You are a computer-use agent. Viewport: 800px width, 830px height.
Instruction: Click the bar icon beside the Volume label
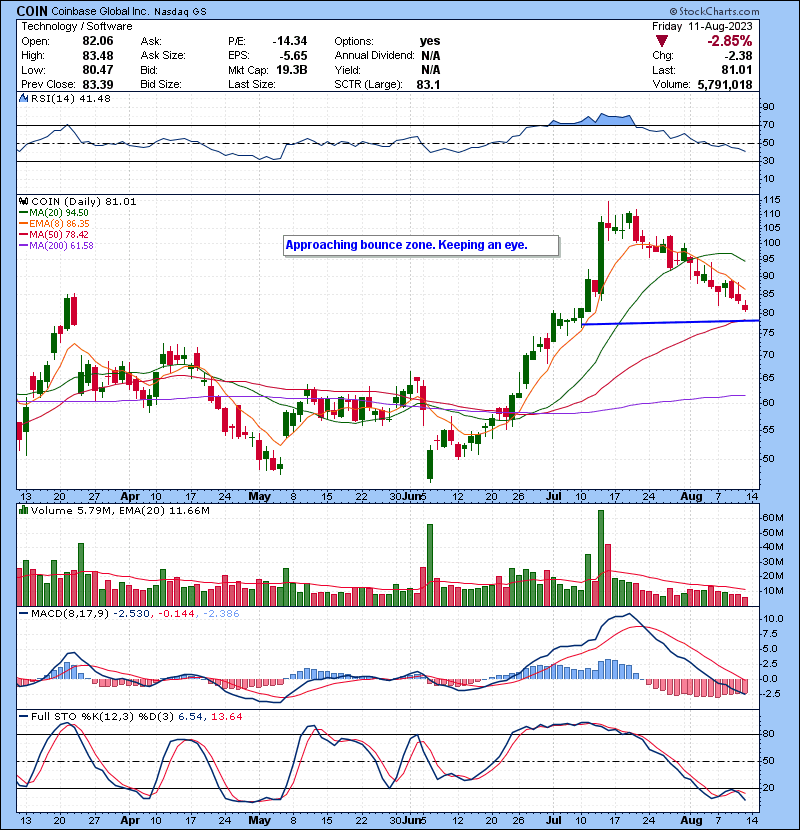tap(23, 510)
